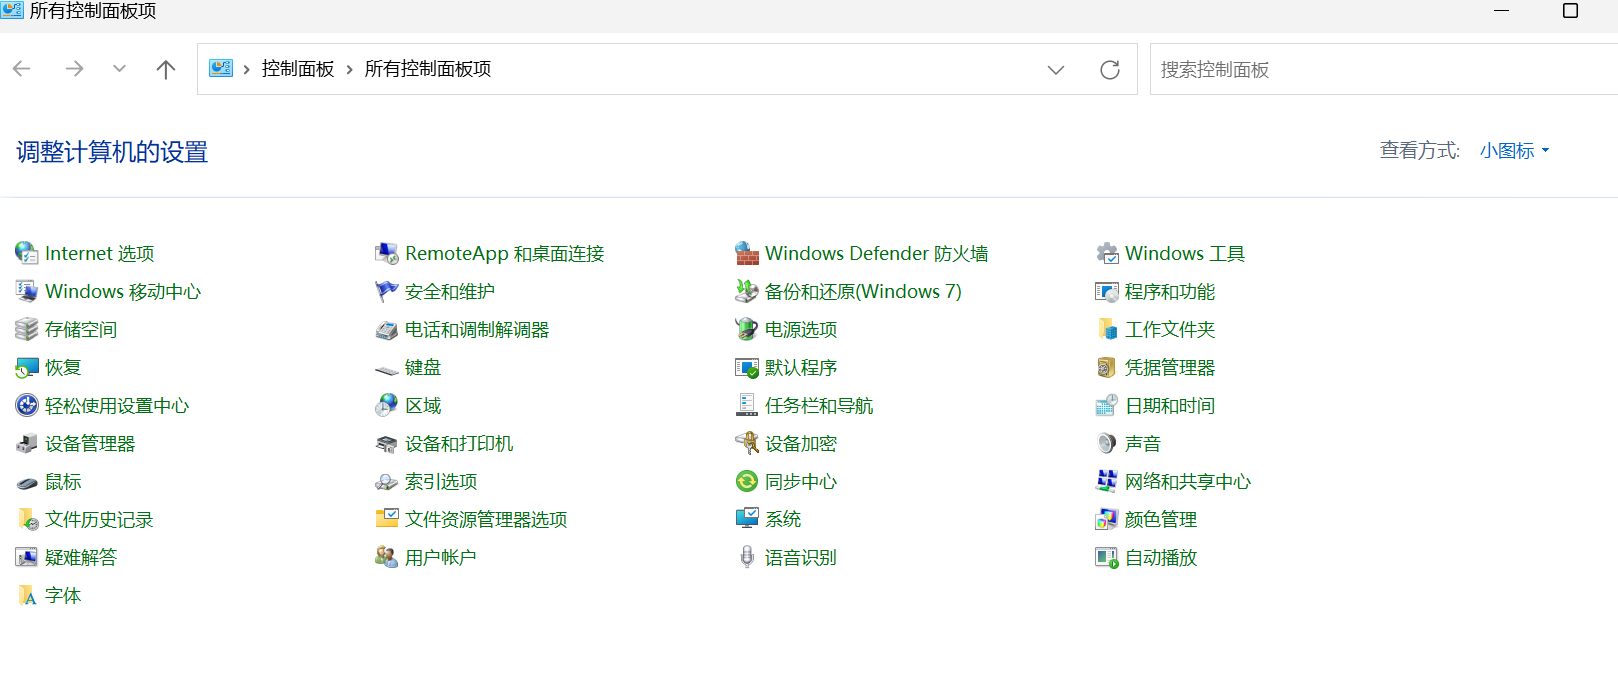Click the 同步中心 green icon
1618x694 pixels.
(x=747, y=481)
